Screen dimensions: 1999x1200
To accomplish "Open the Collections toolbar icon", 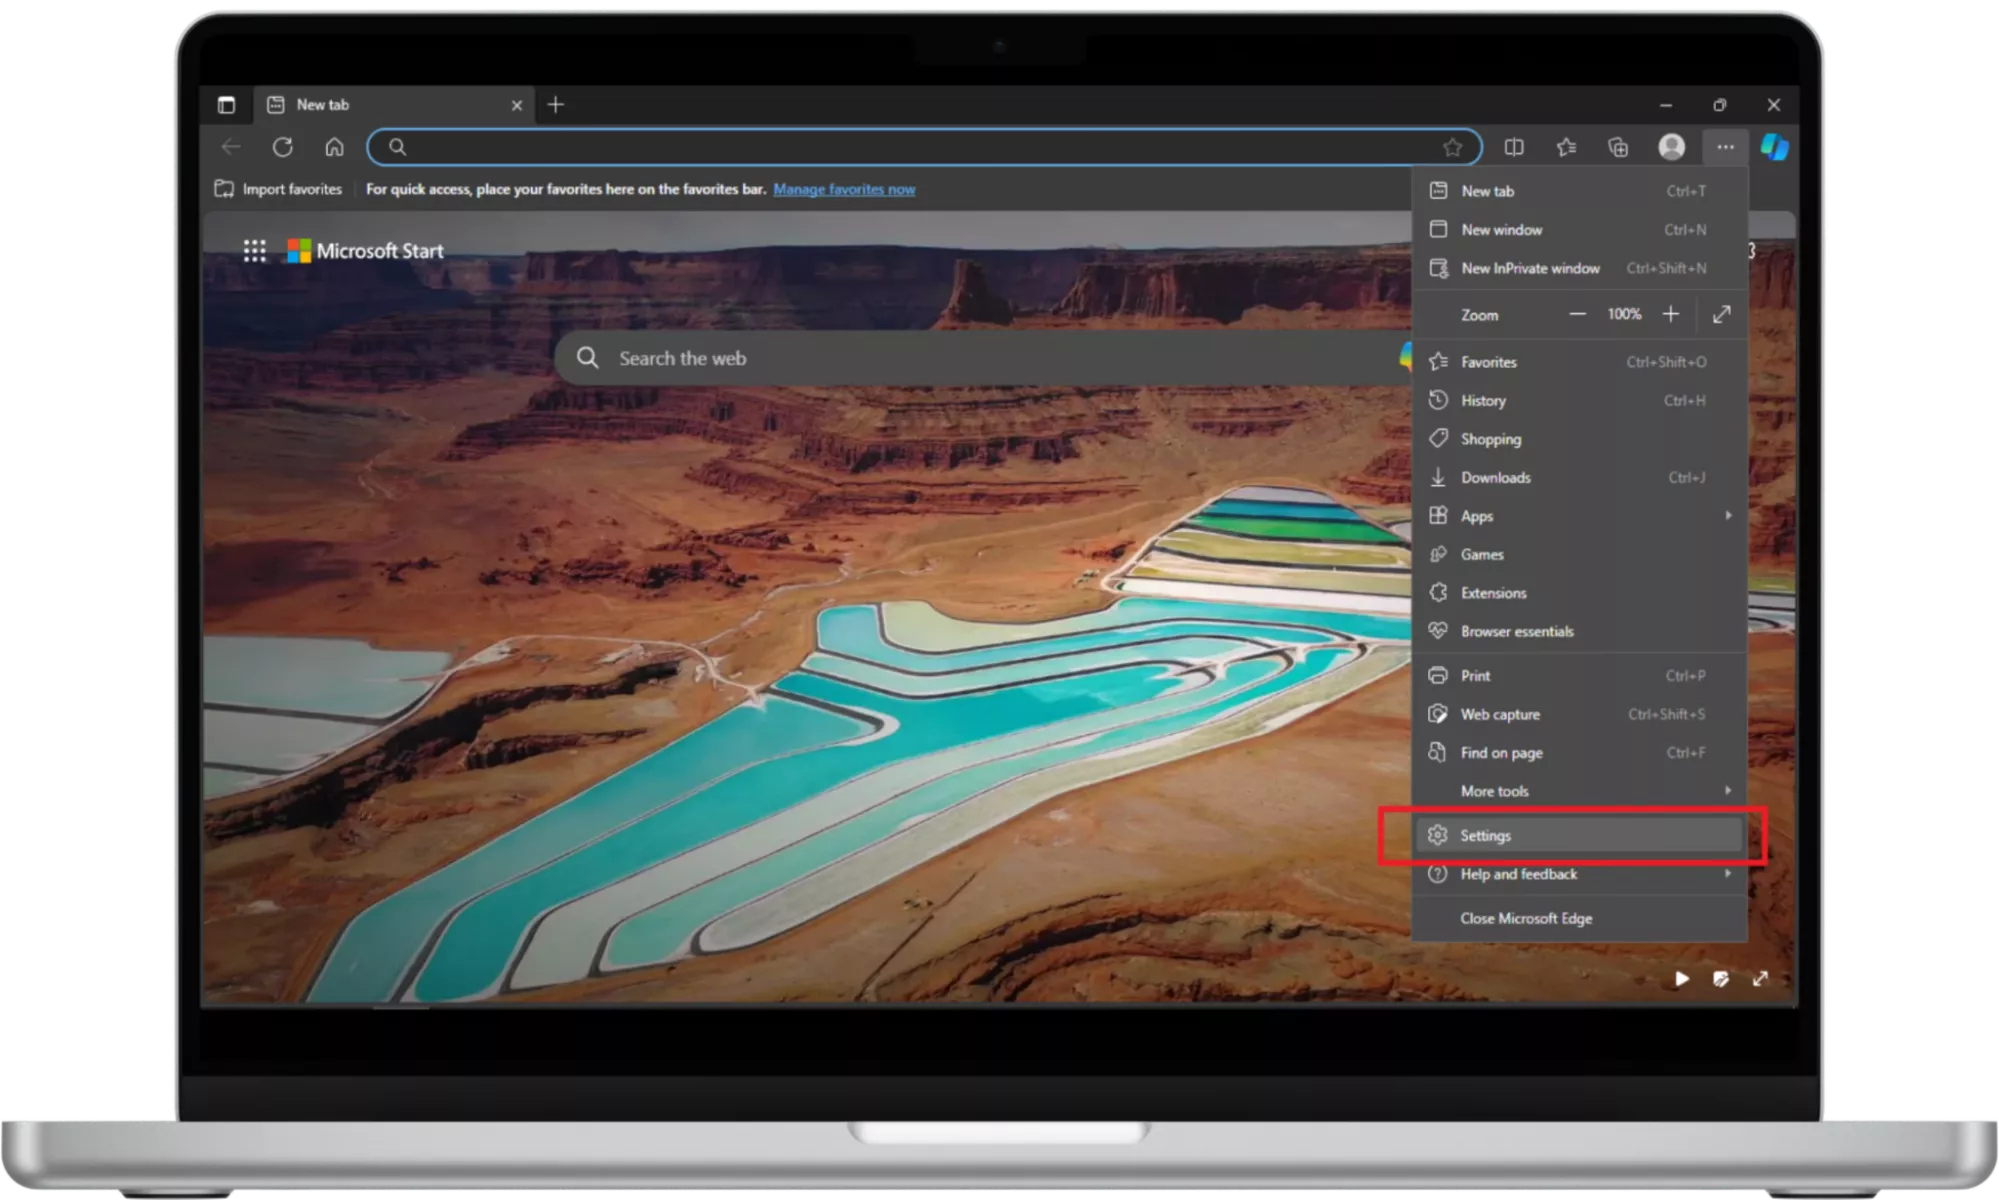I will pos(1618,147).
